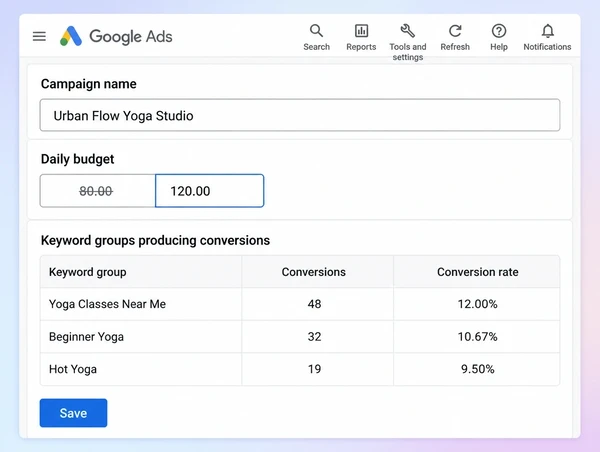Screen dimensions: 600x452
Task: Click the 10.67% conversion rate
Action: point(477,336)
